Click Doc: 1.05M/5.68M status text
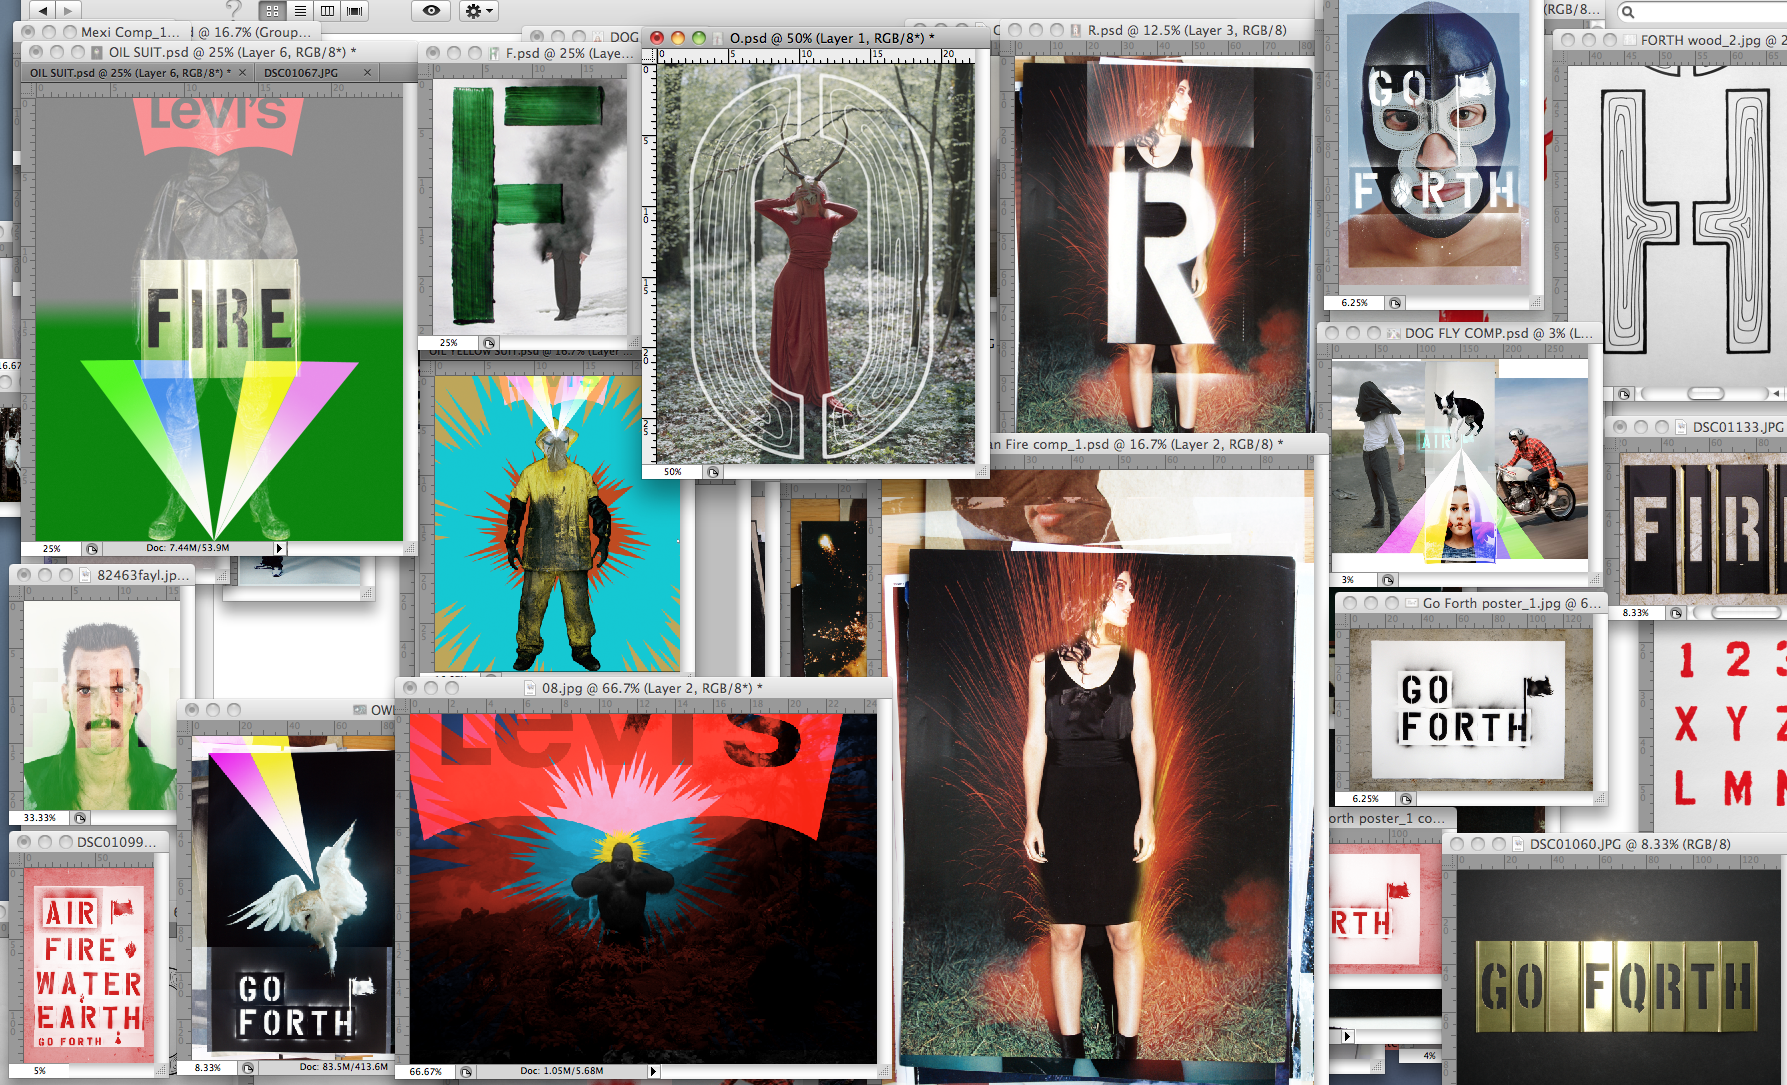Image resolution: width=1787 pixels, height=1085 pixels. click(x=562, y=1071)
